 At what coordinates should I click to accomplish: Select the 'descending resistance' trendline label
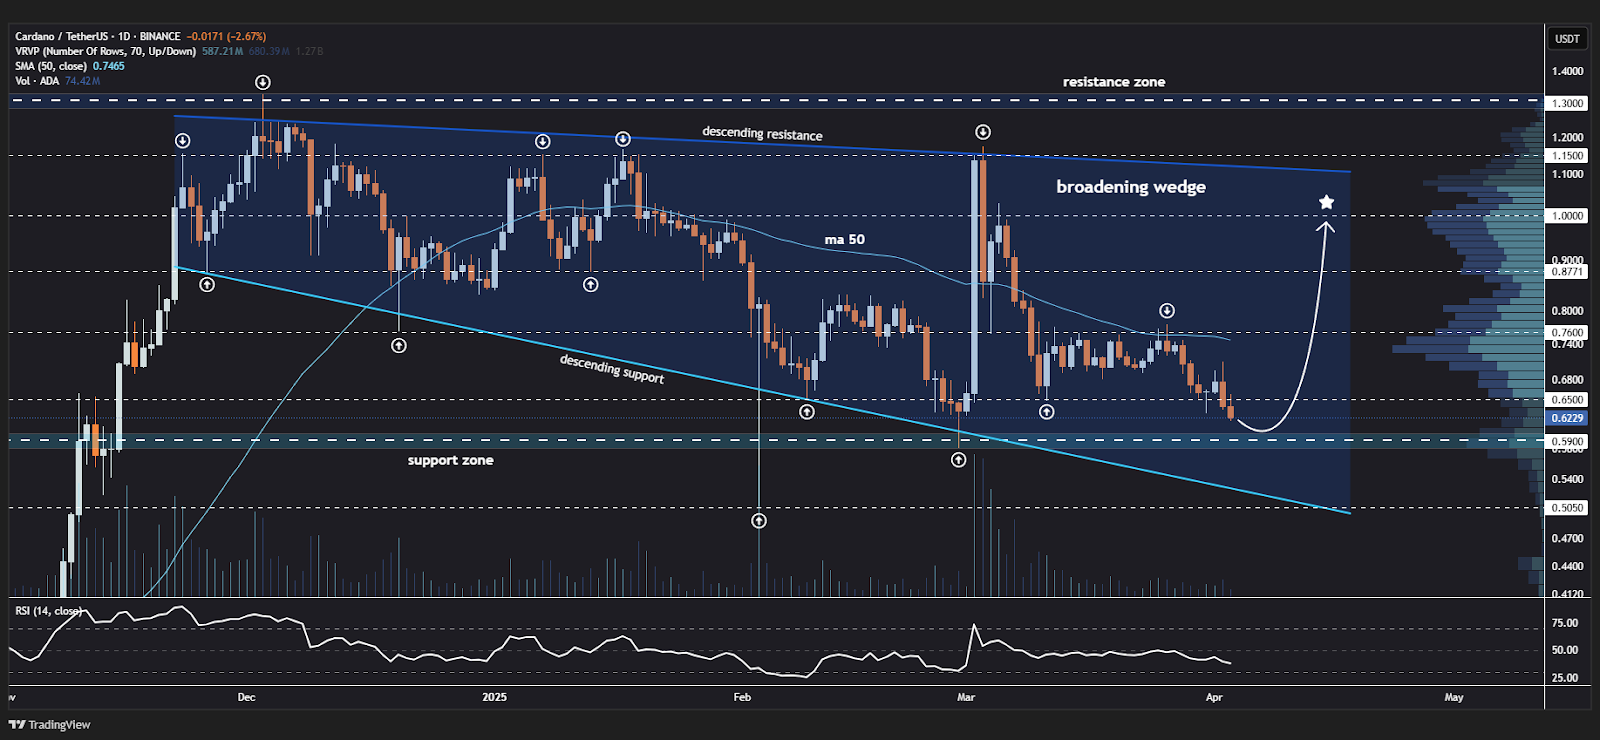tap(762, 133)
